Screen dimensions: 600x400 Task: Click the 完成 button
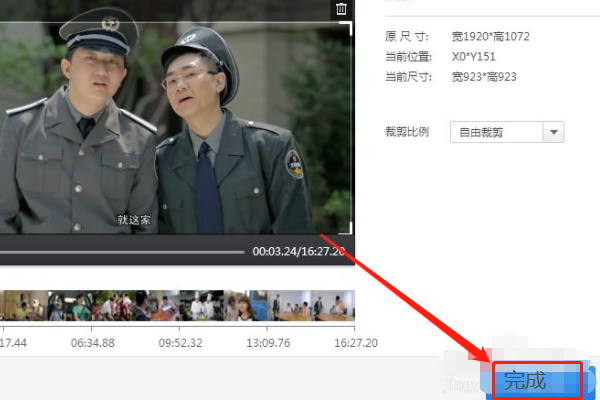coord(538,381)
